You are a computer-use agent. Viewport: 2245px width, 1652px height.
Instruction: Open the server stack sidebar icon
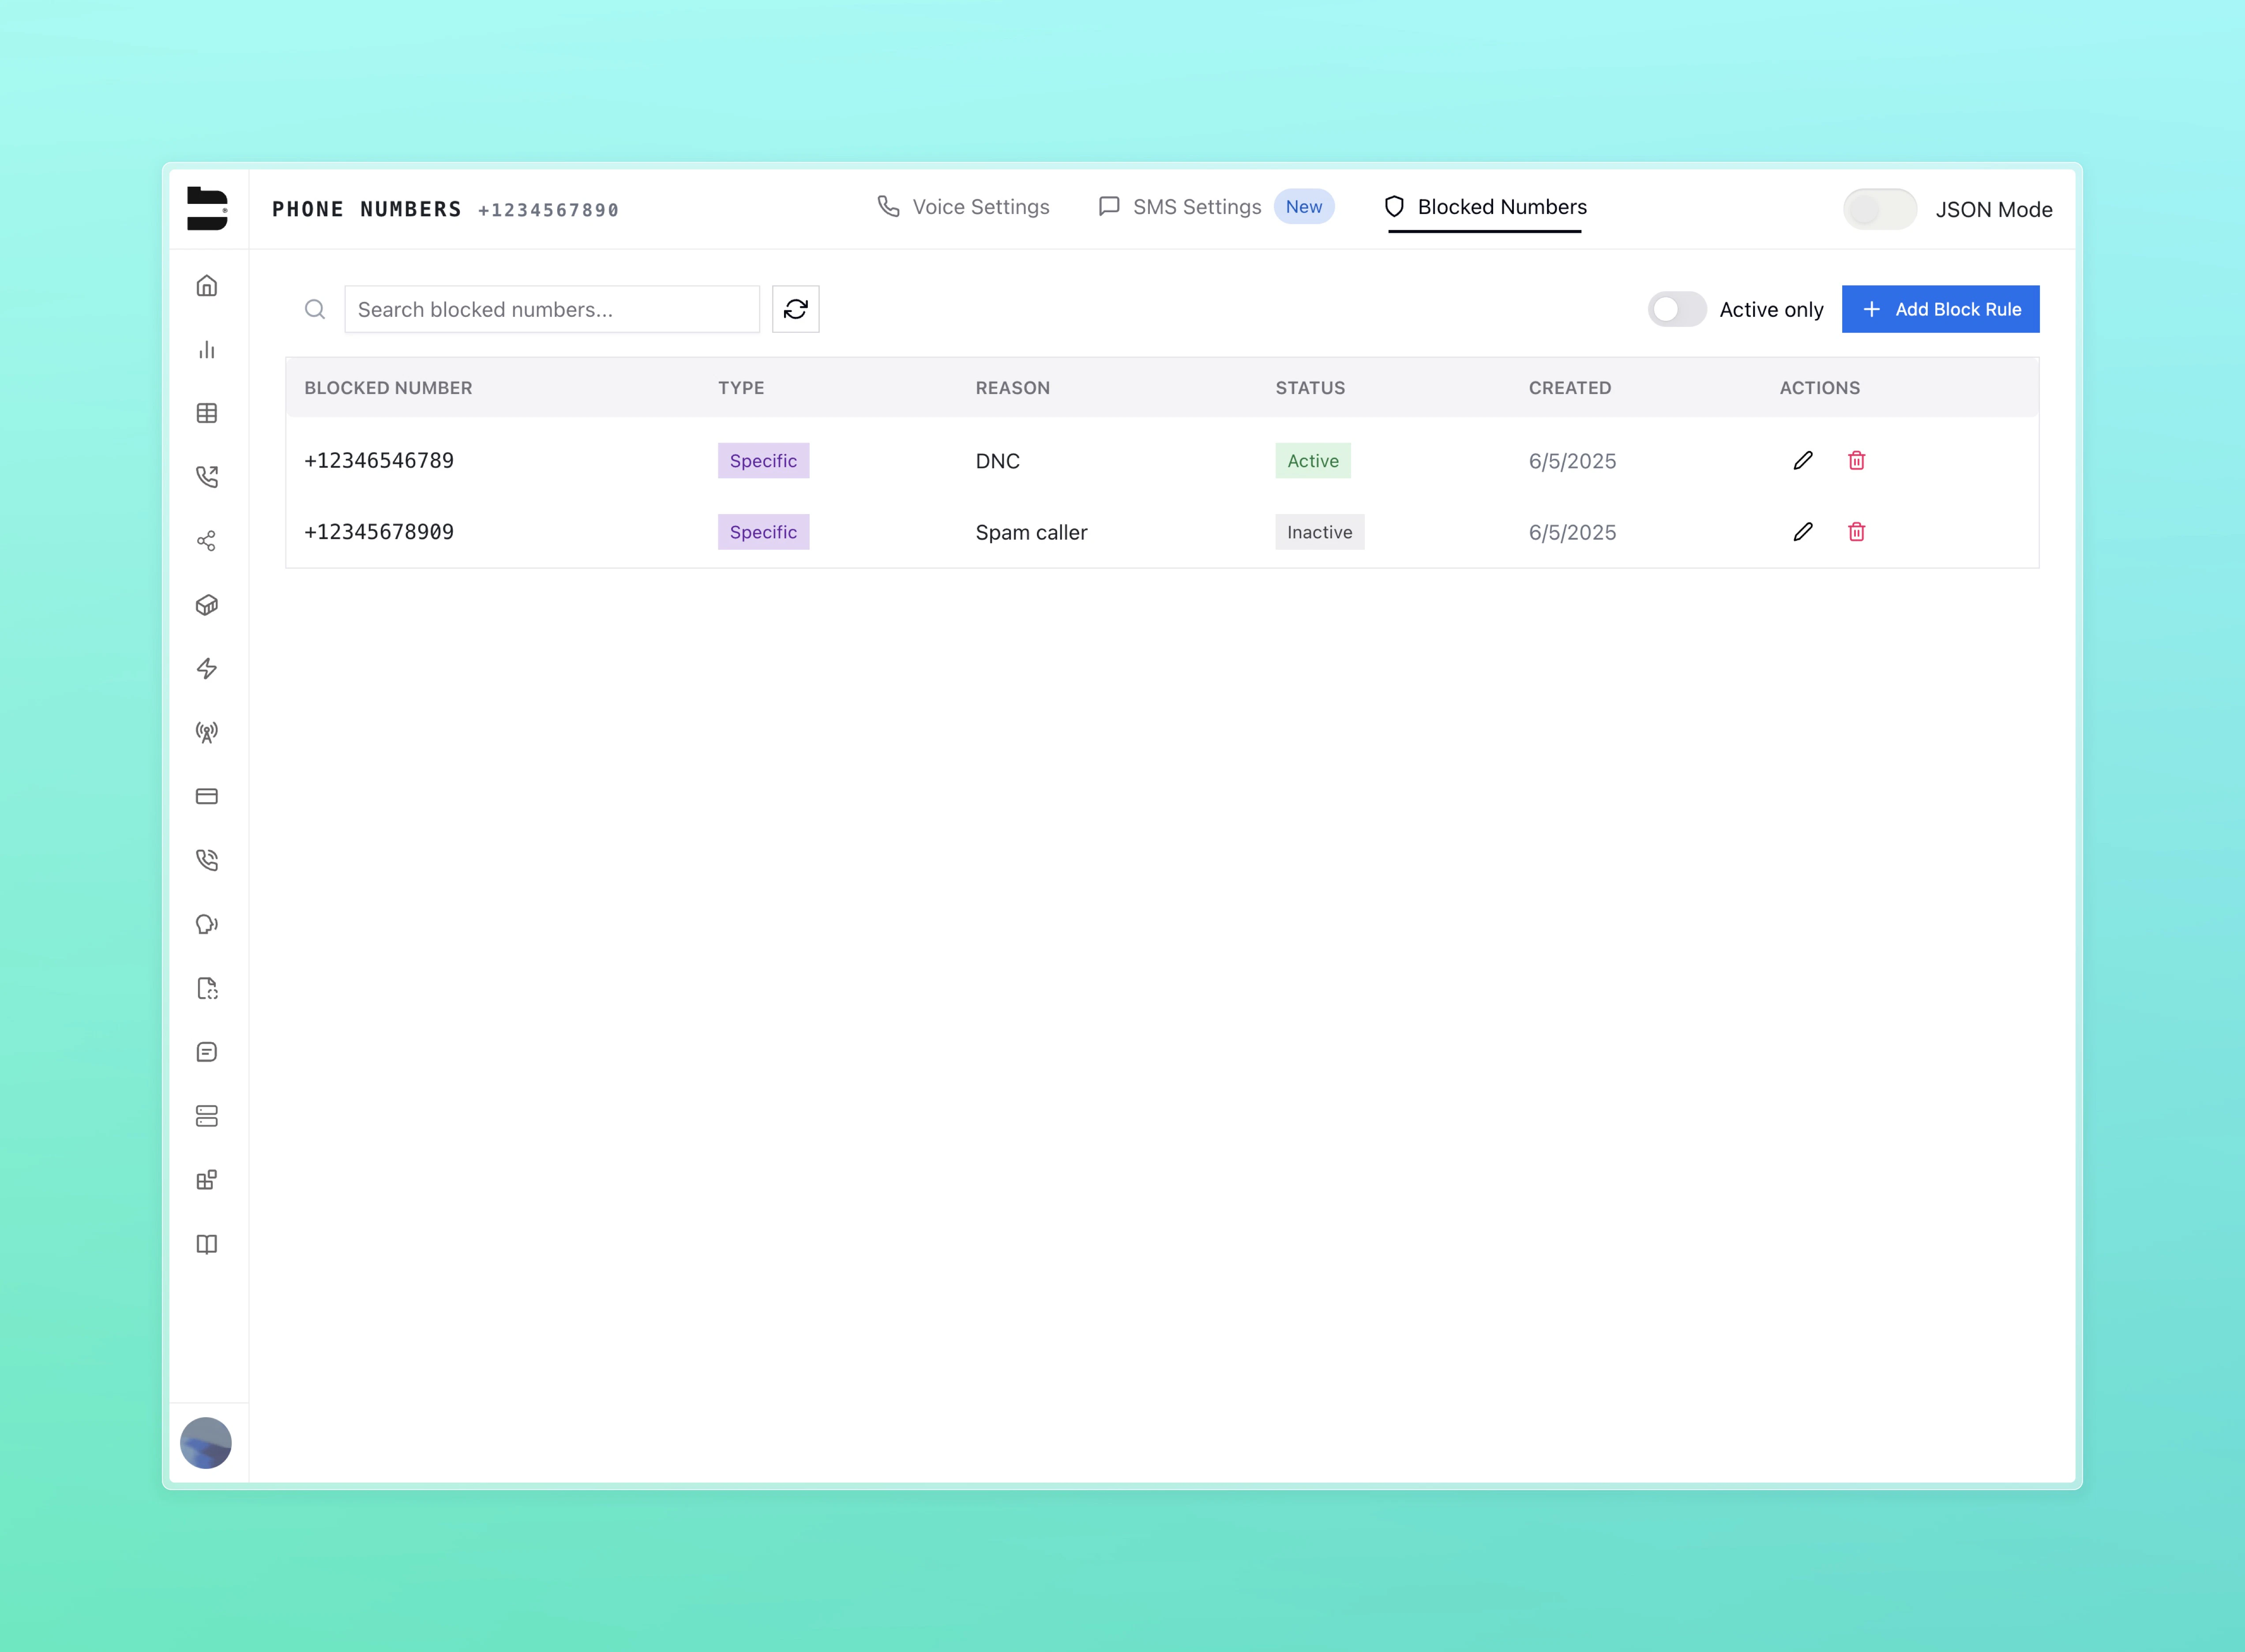point(207,1116)
